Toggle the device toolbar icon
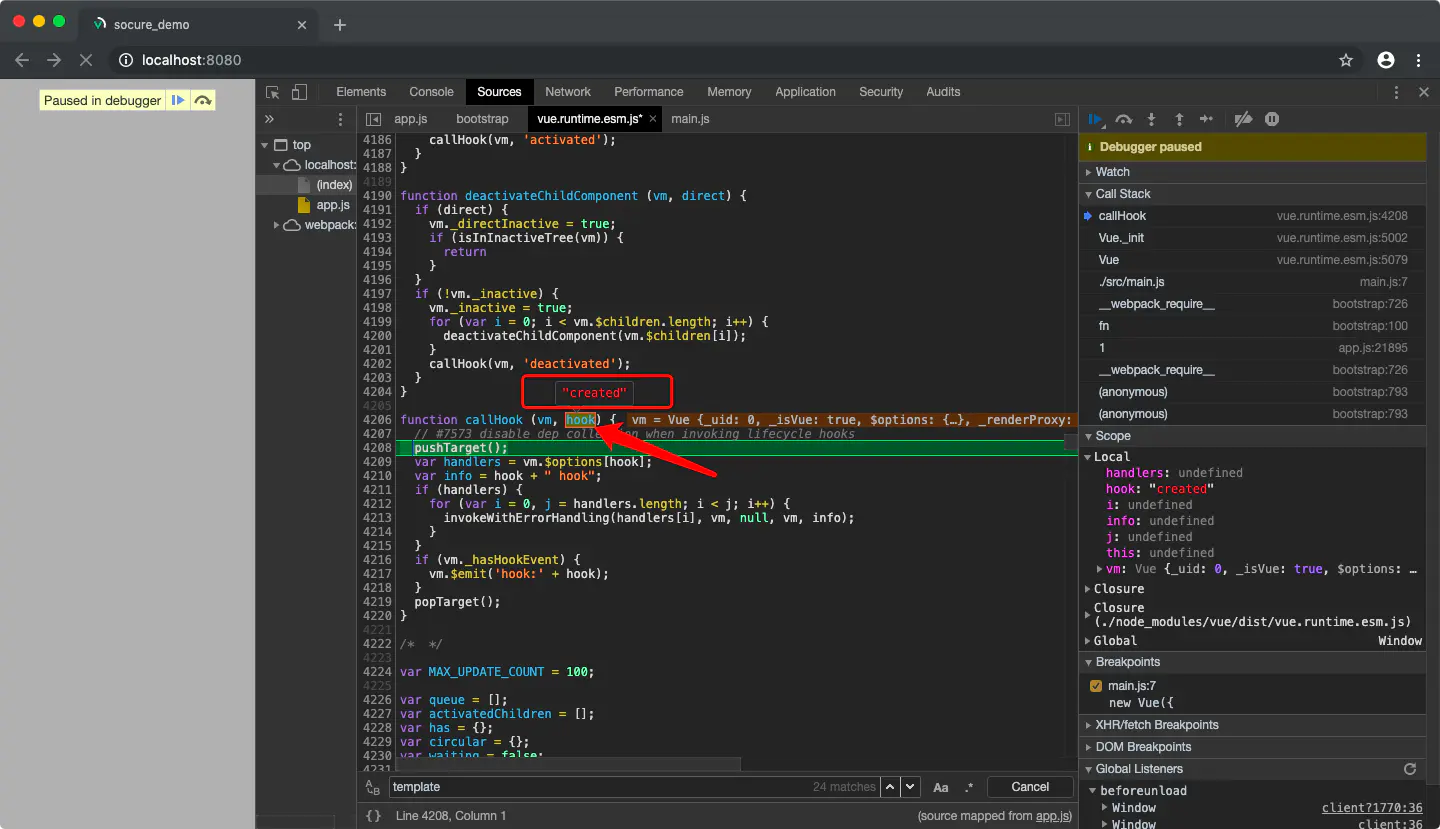 coord(299,92)
